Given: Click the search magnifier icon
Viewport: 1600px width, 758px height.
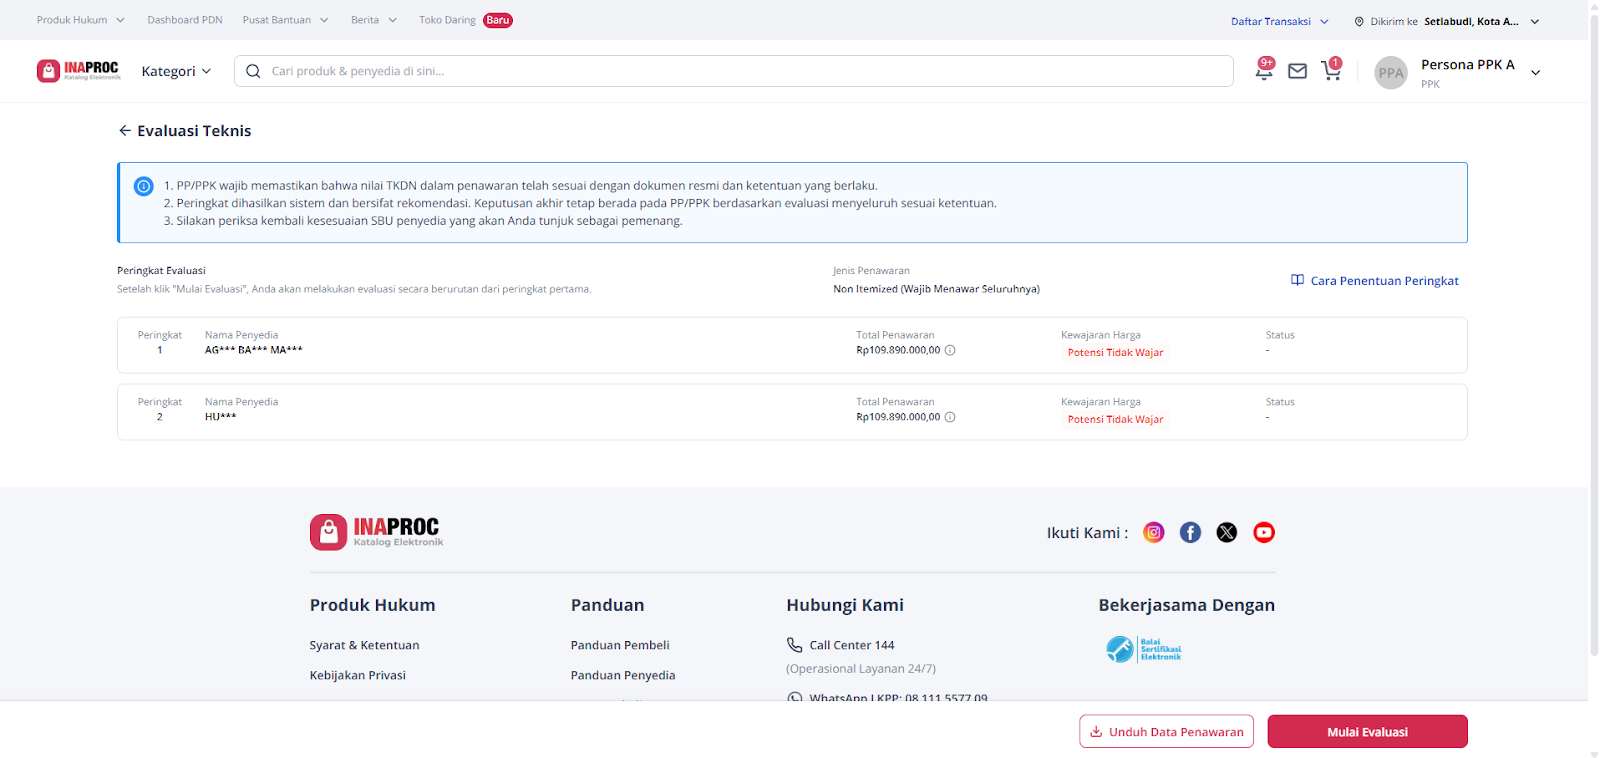Looking at the screenshot, I should click(253, 71).
